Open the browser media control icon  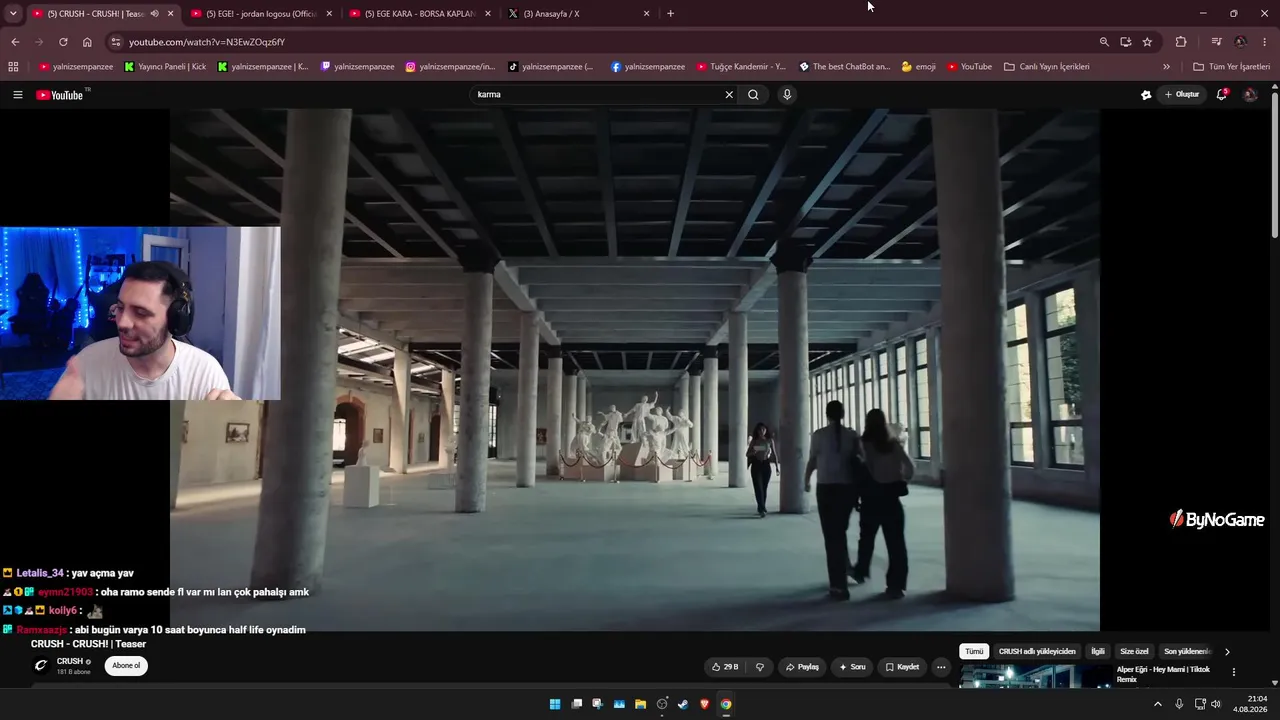(x=1216, y=42)
